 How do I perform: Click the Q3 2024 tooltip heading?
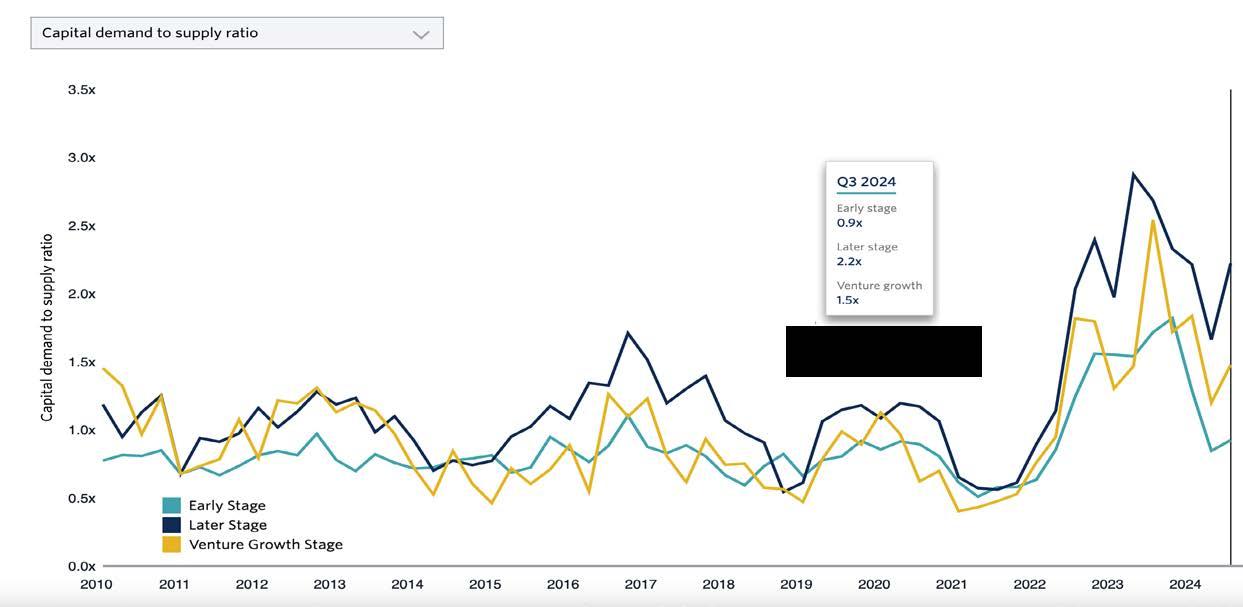click(866, 182)
